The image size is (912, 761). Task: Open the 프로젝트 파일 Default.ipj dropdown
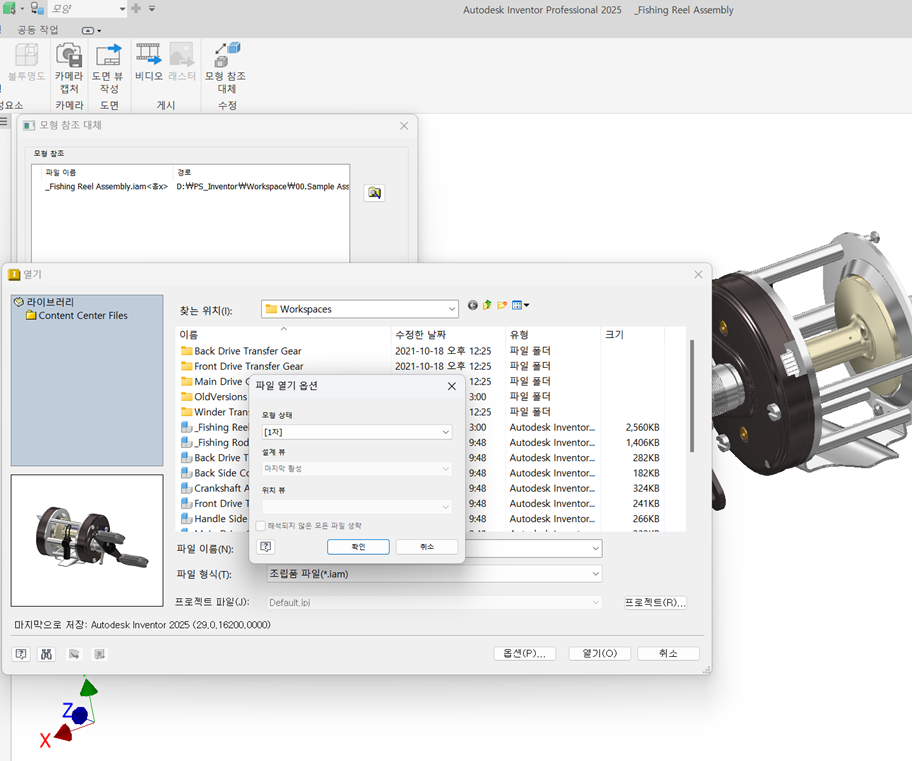click(x=434, y=602)
